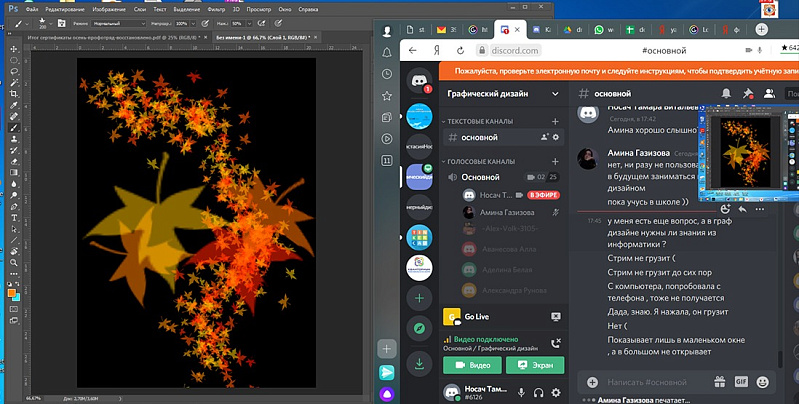The image size is (799, 404).
Task: Click the foreground orange color swatch
Action: tap(11, 293)
